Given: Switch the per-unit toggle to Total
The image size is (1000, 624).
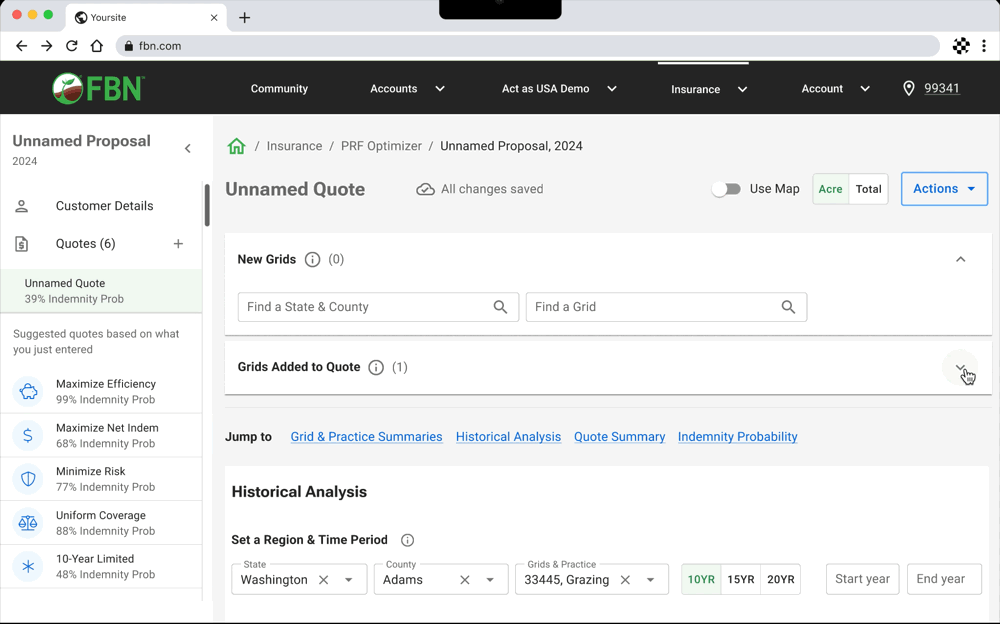Looking at the screenshot, I should tap(869, 189).
